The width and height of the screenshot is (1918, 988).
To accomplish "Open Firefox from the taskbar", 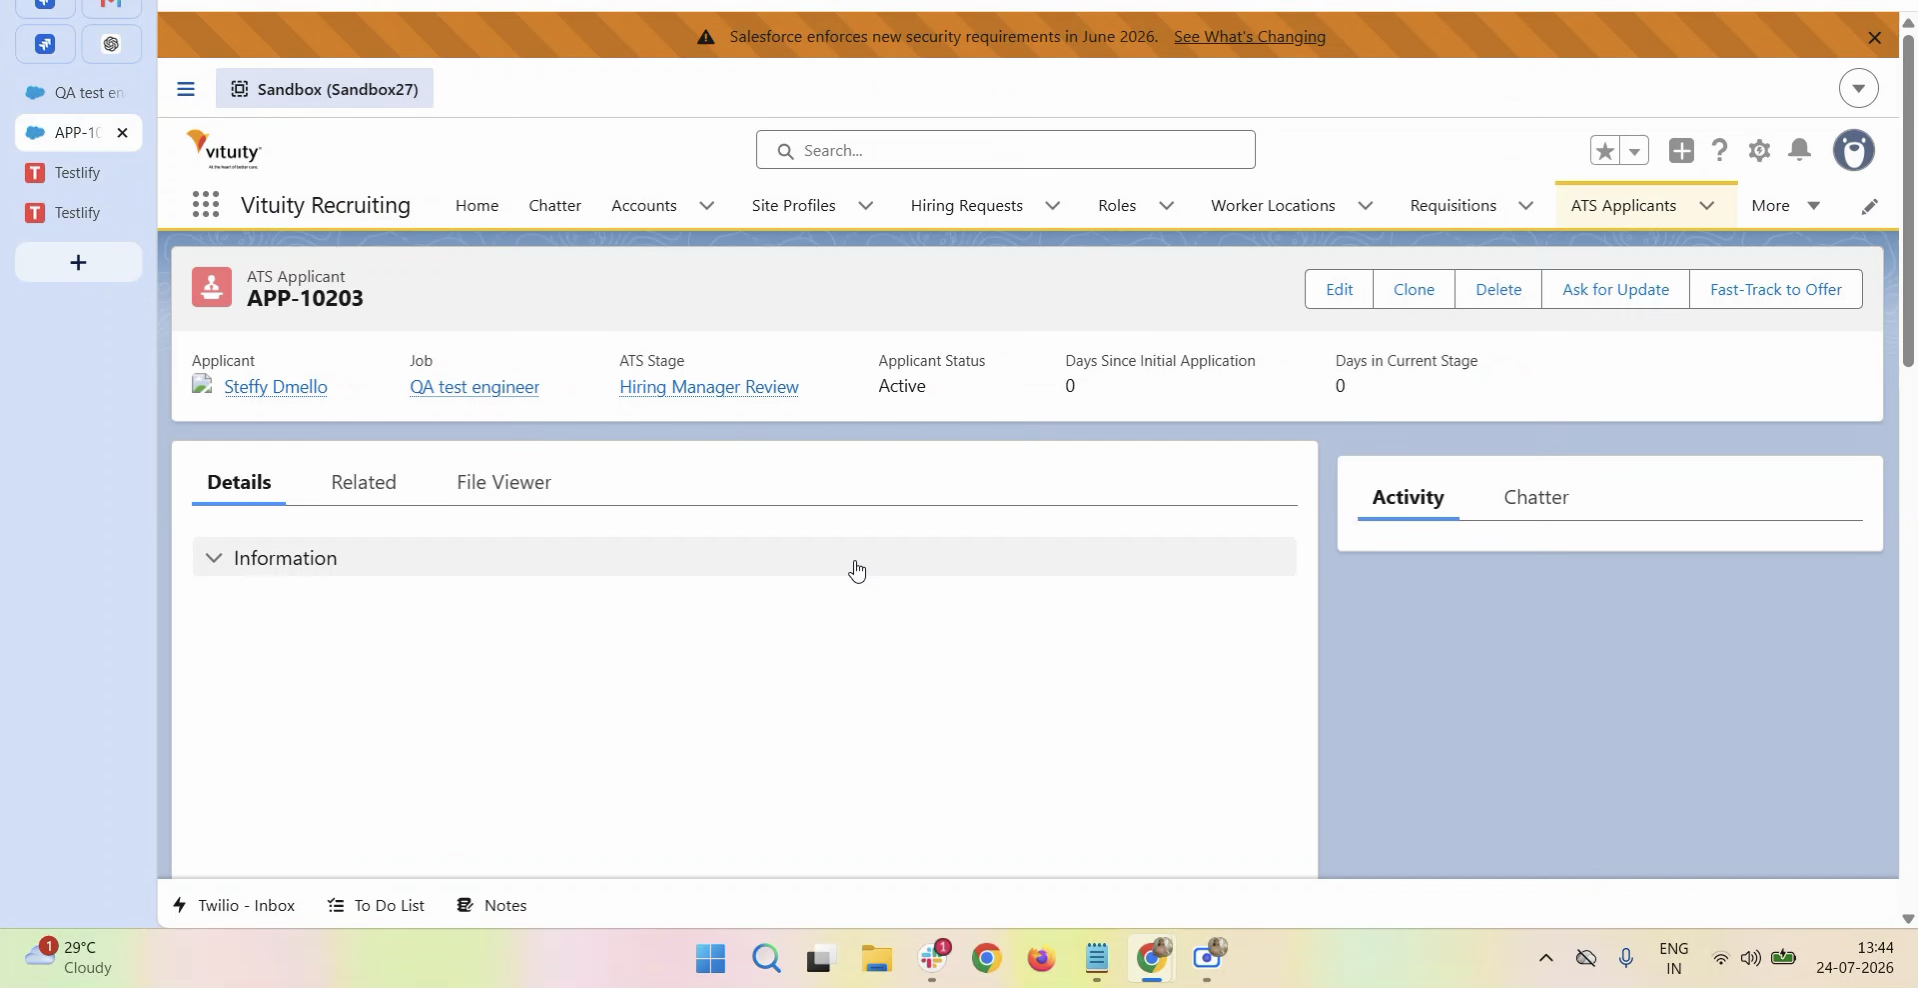I will coord(1041,959).
